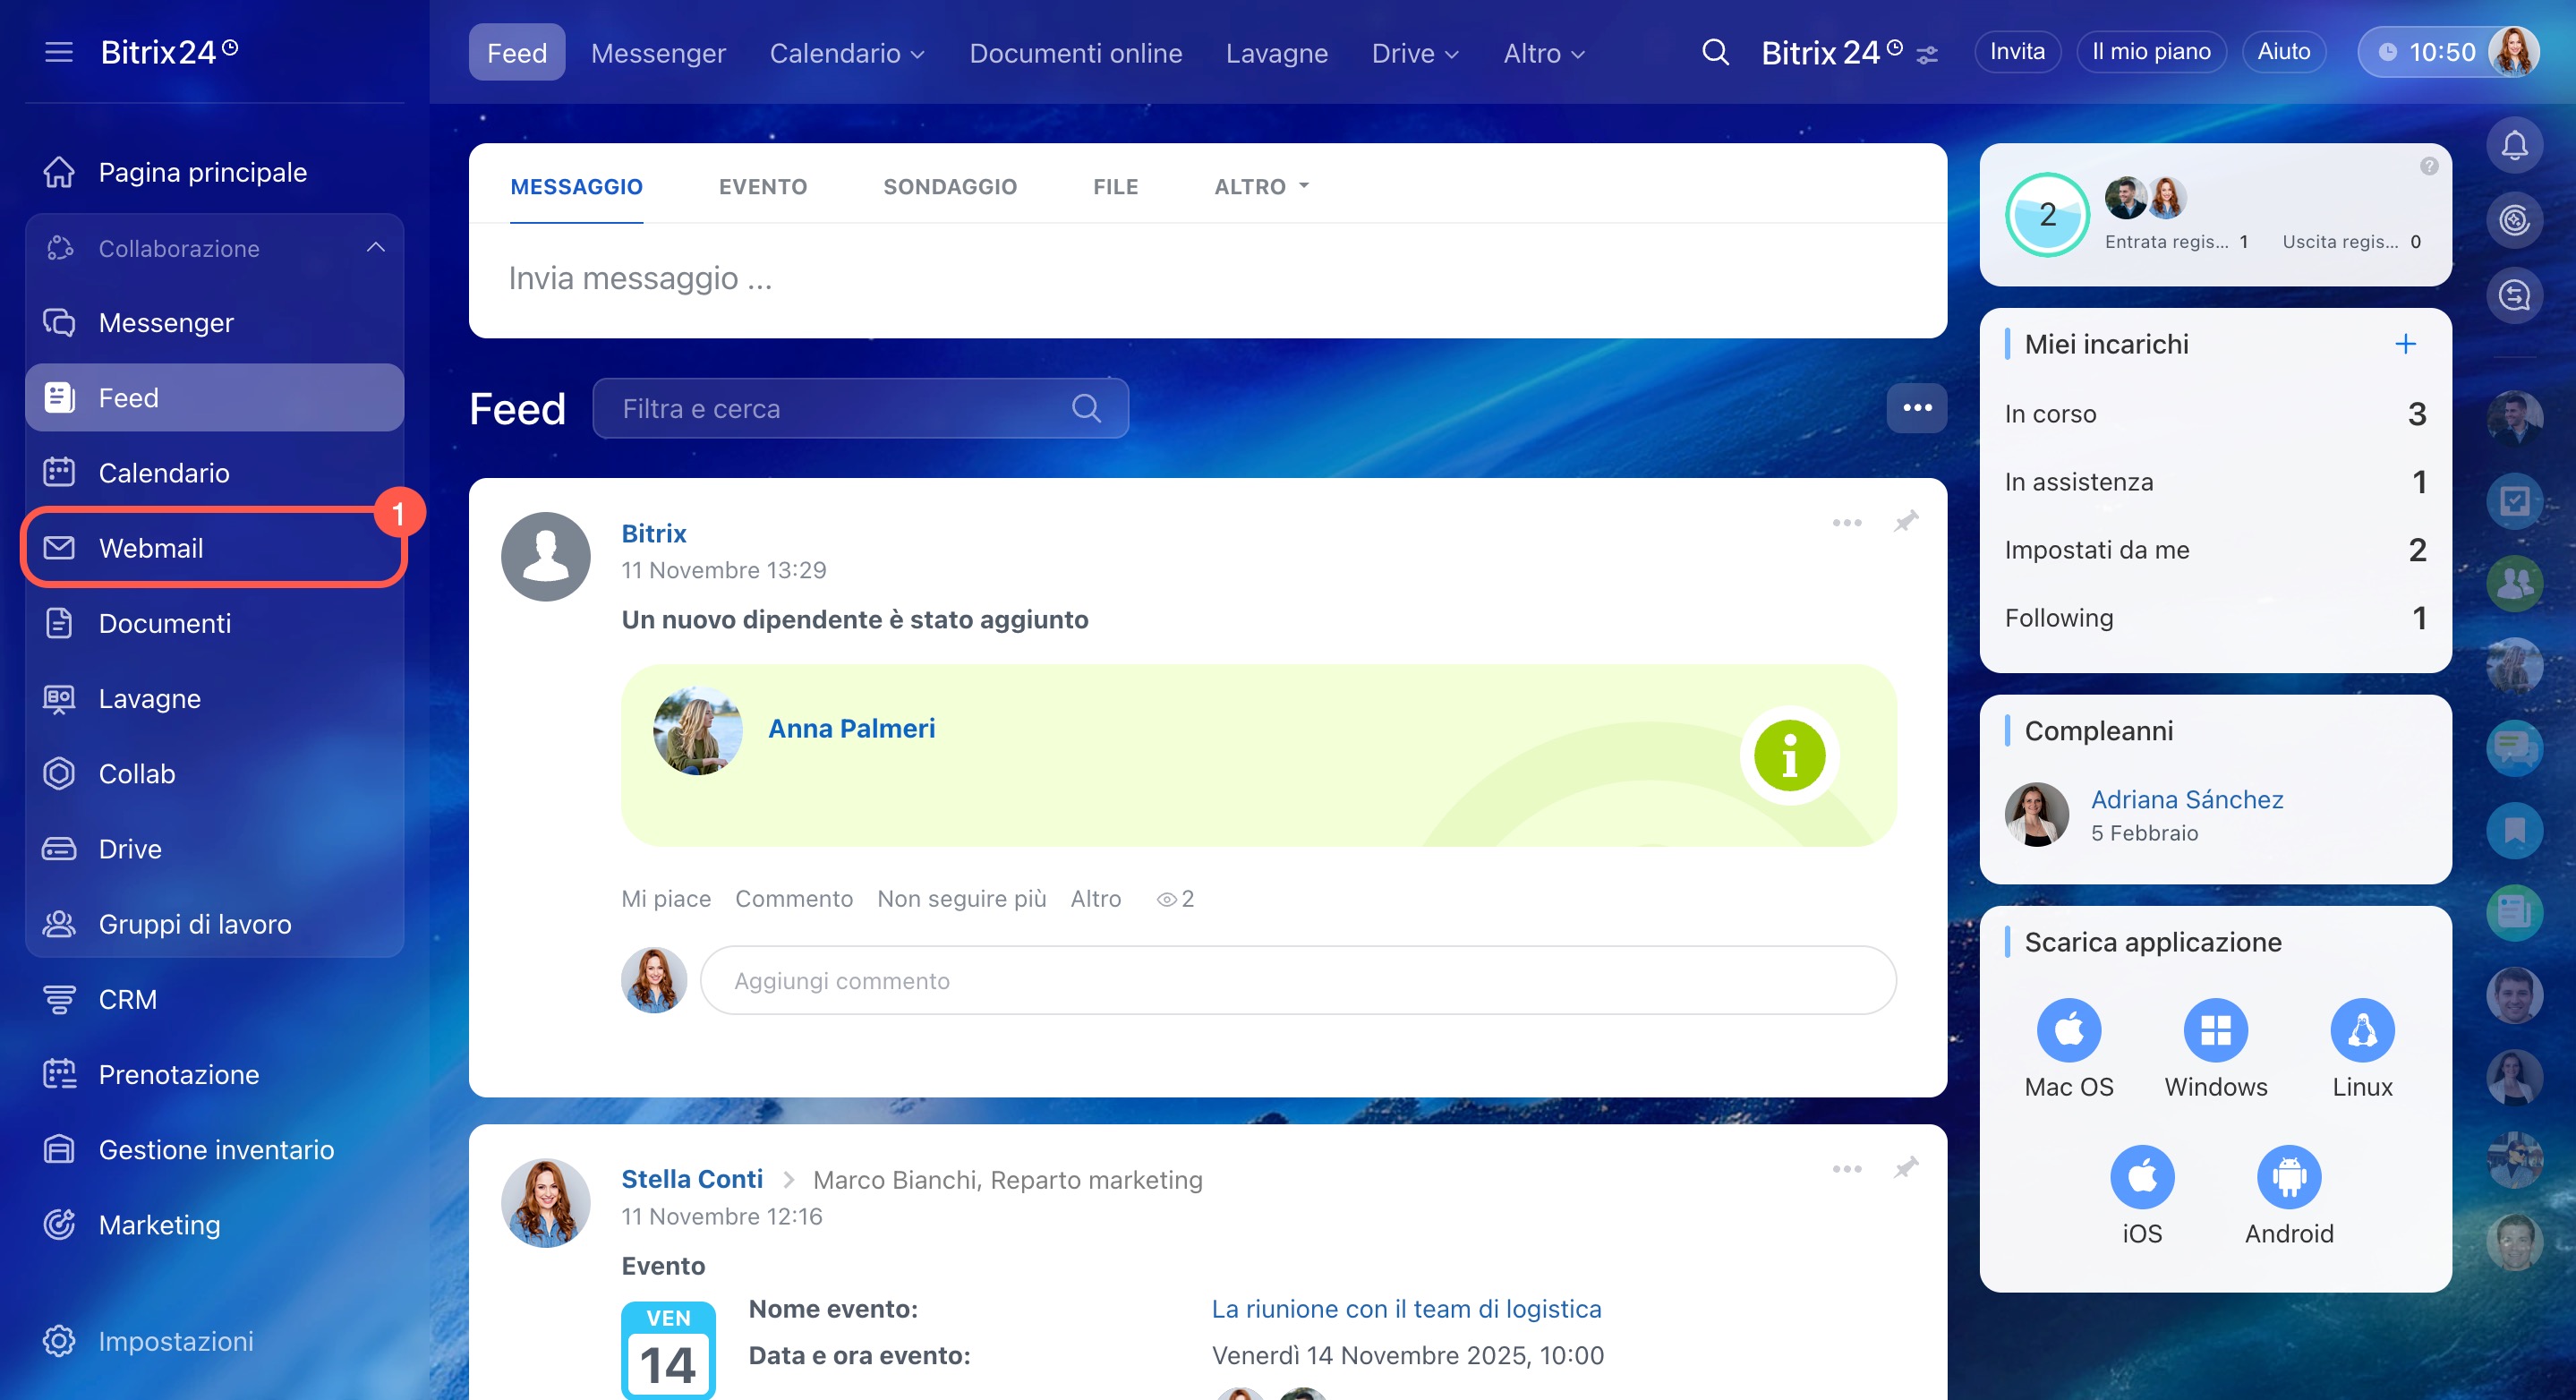Click the Mac OS download icon
2576x1400 pixels.
click(x=2068, y=1029)
